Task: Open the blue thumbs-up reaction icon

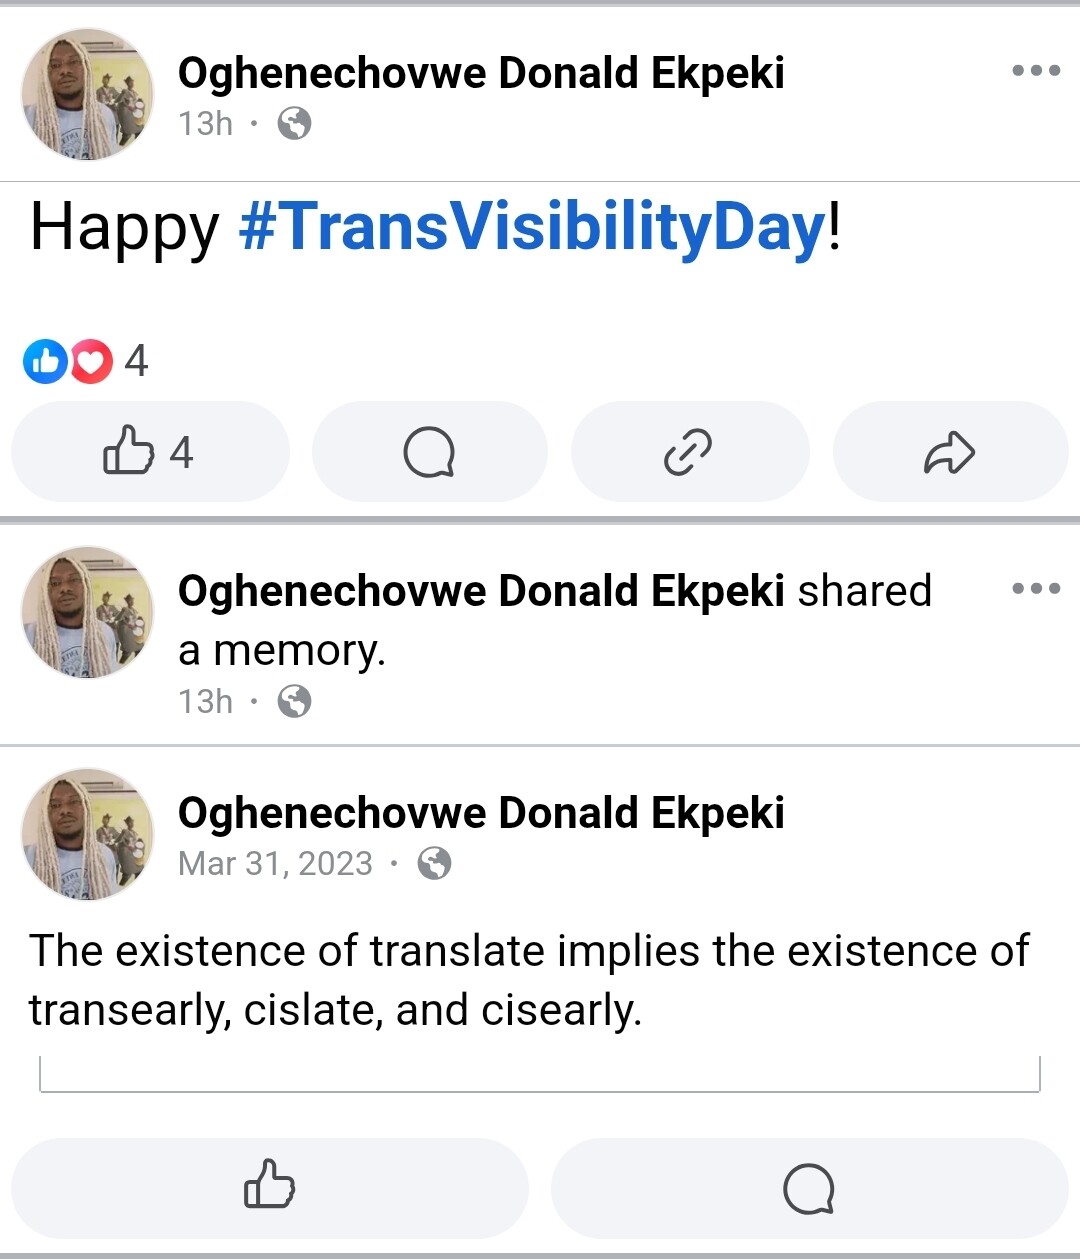Action: 45,362
